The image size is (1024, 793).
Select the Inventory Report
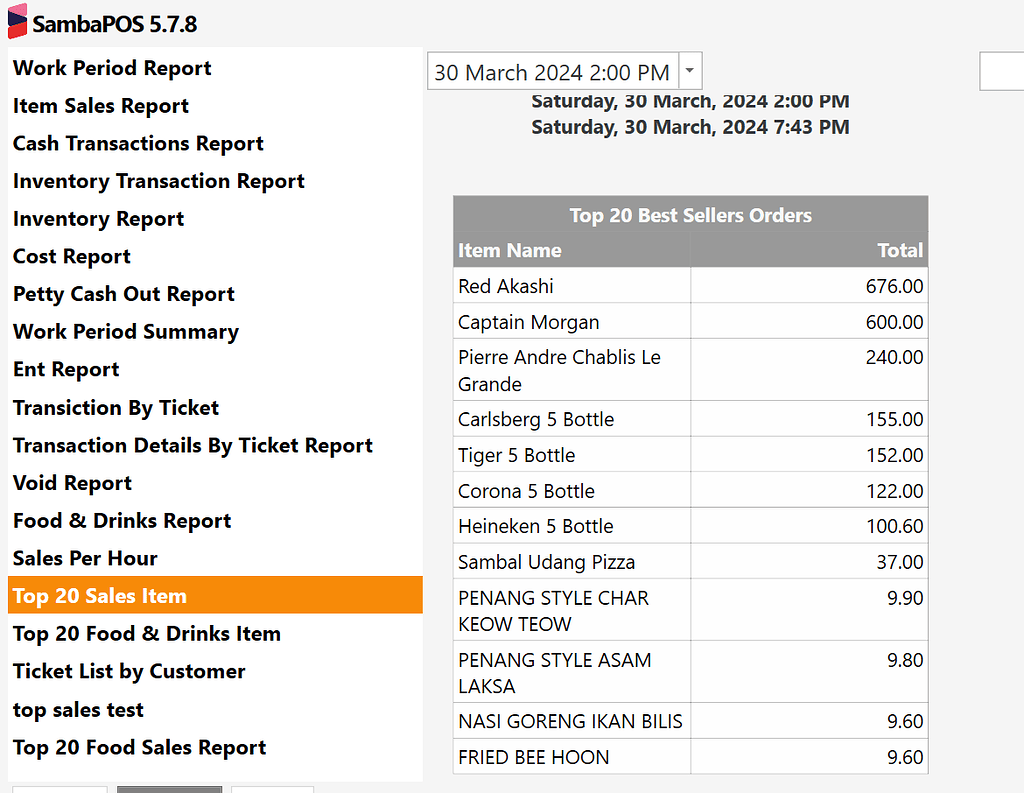click(x=98, y=219)
